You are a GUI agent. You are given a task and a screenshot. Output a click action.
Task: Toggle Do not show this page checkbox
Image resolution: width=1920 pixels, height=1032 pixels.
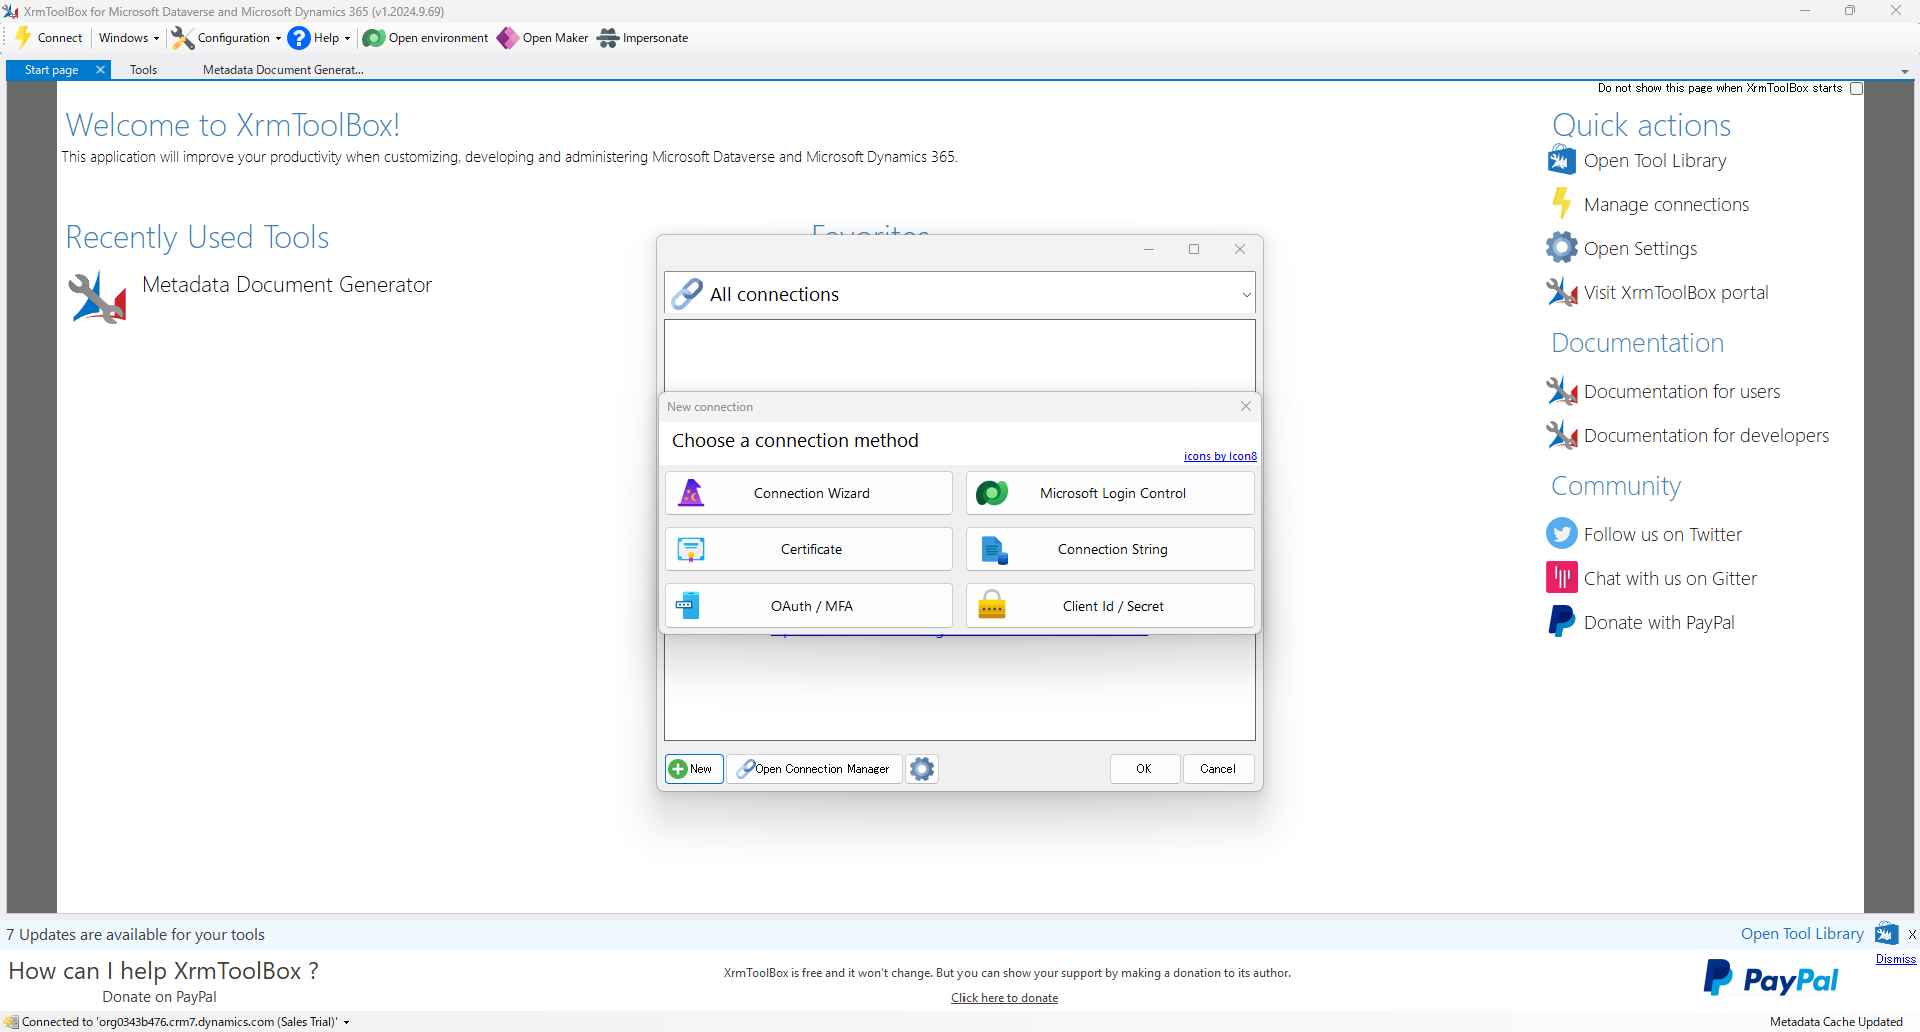tap(1856, 88)
